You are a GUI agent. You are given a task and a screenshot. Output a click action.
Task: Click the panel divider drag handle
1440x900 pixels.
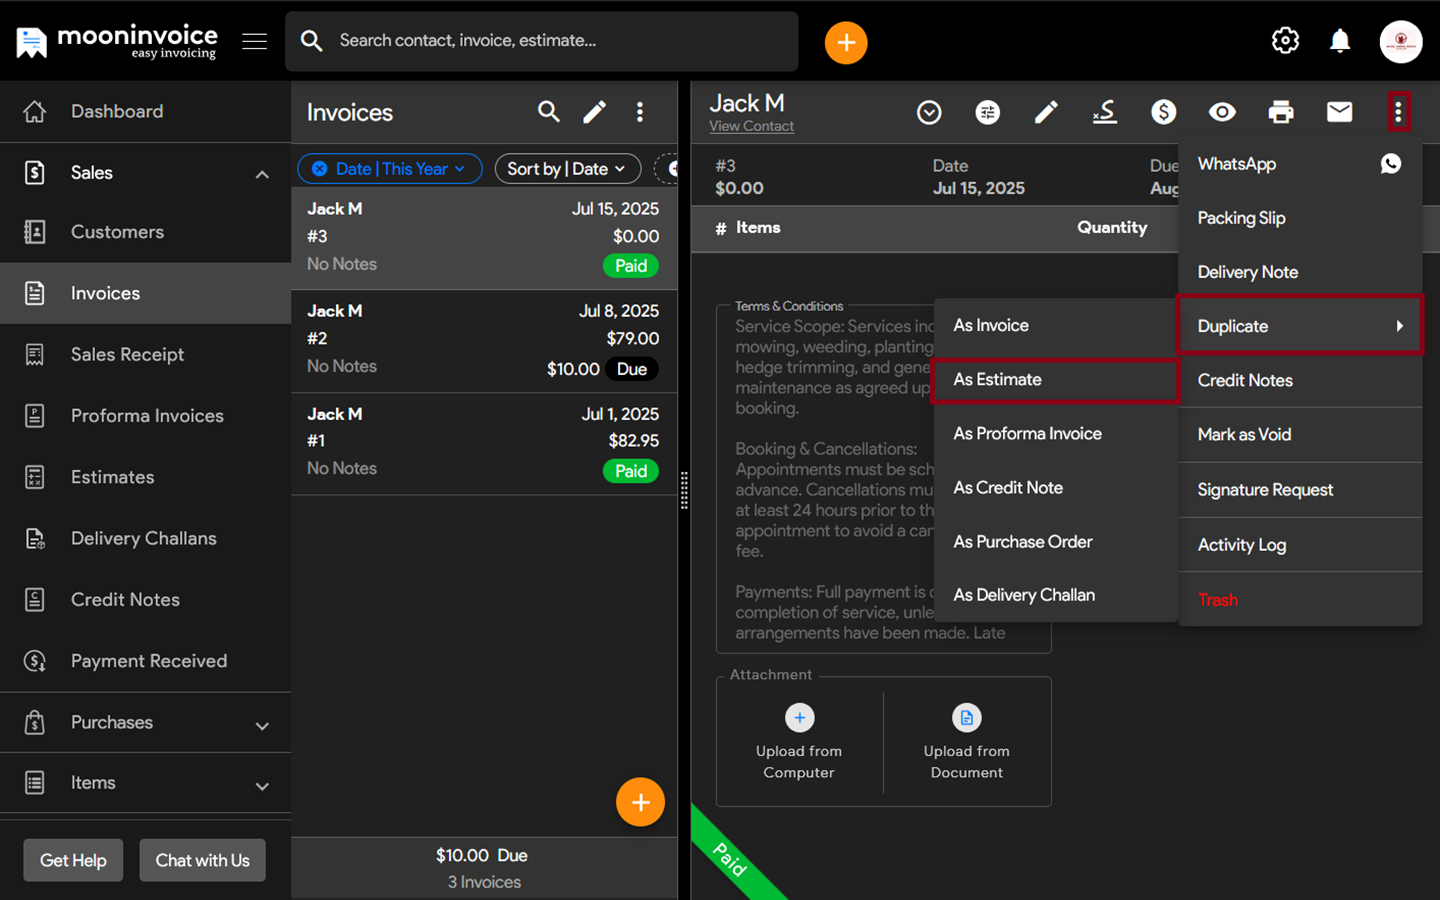click(684, 490)
